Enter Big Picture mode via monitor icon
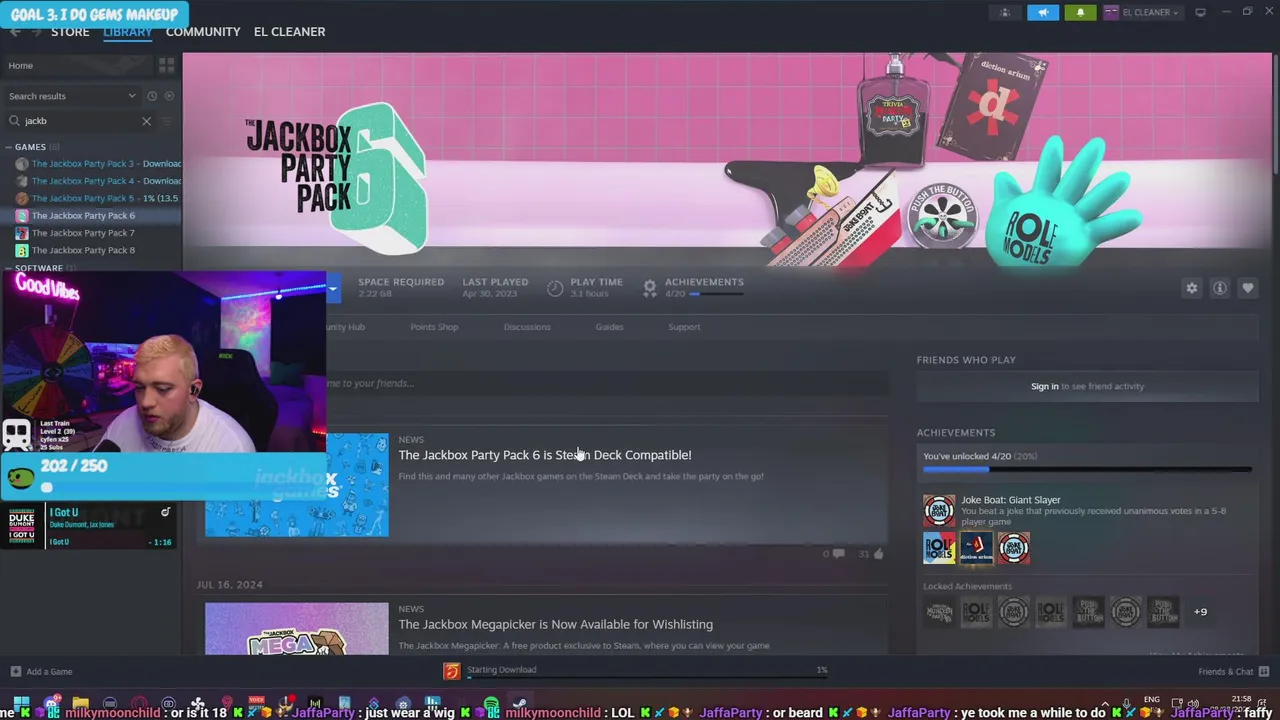Image resolution: width=1280 pixels, height=720 pixels. click(x=1200, y=12)
